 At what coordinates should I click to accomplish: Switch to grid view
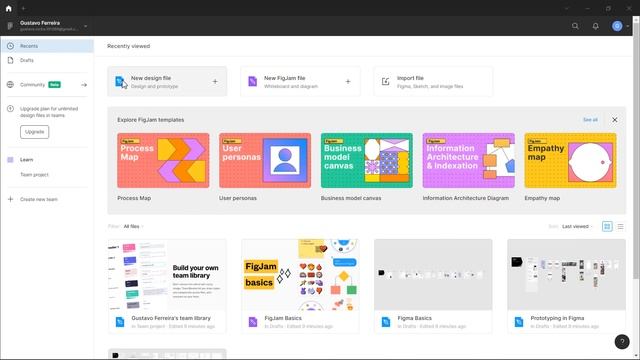tap(607, 226)
